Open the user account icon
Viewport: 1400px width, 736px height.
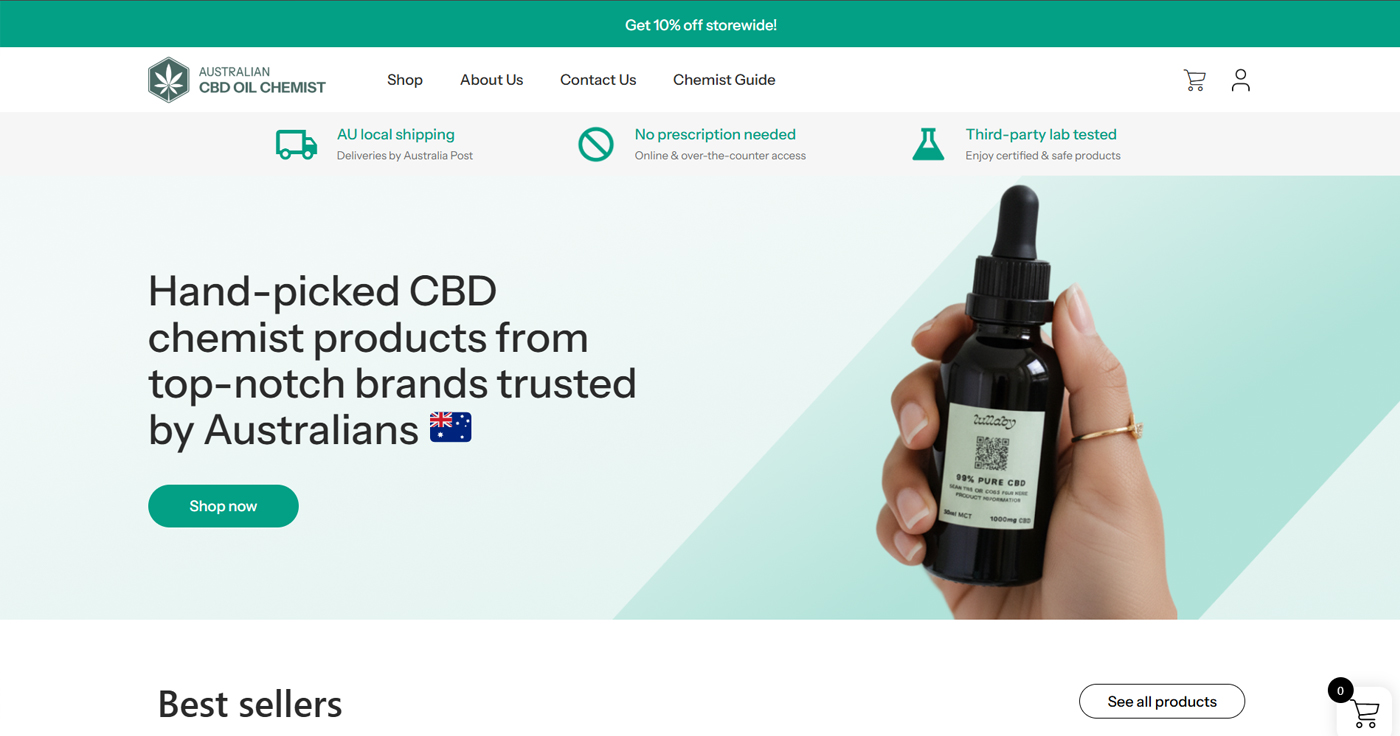[x=1240, y=80]
